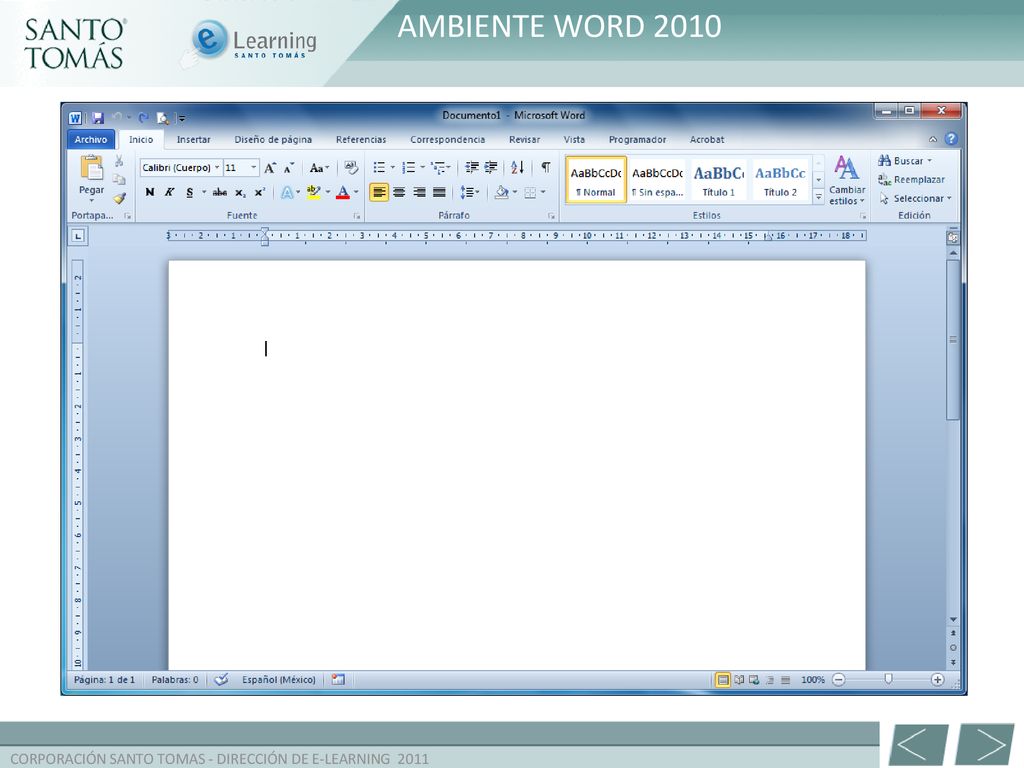Click the Superscript x² icon

click(259, 193)
